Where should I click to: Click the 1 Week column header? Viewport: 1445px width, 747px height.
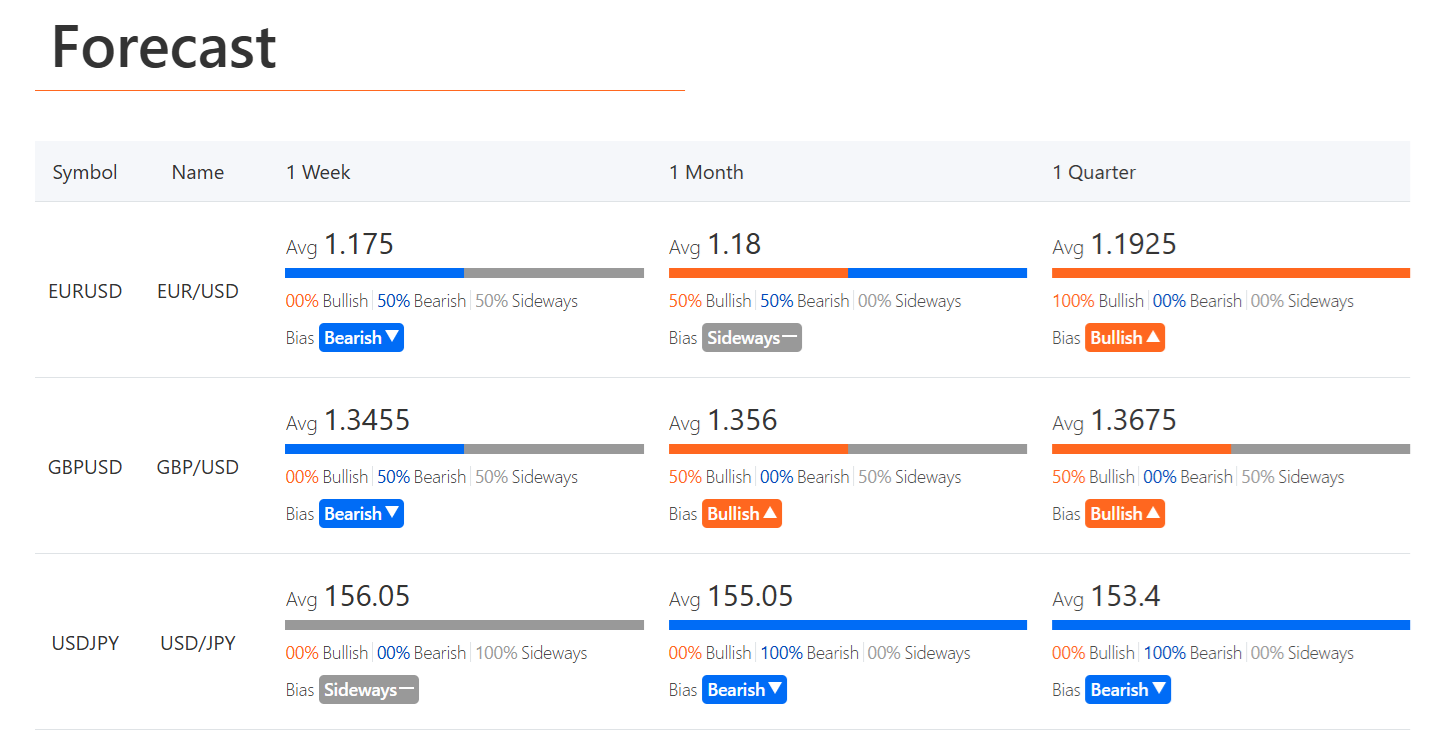pos(318,172)
